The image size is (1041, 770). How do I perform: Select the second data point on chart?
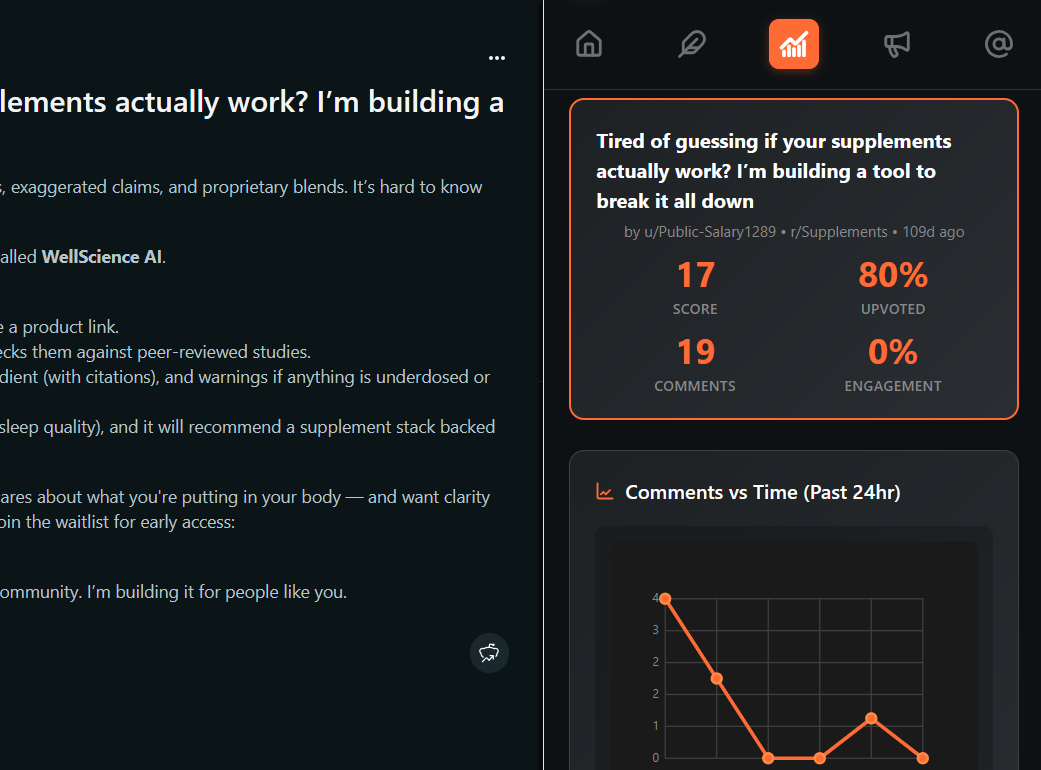point(717,678)
